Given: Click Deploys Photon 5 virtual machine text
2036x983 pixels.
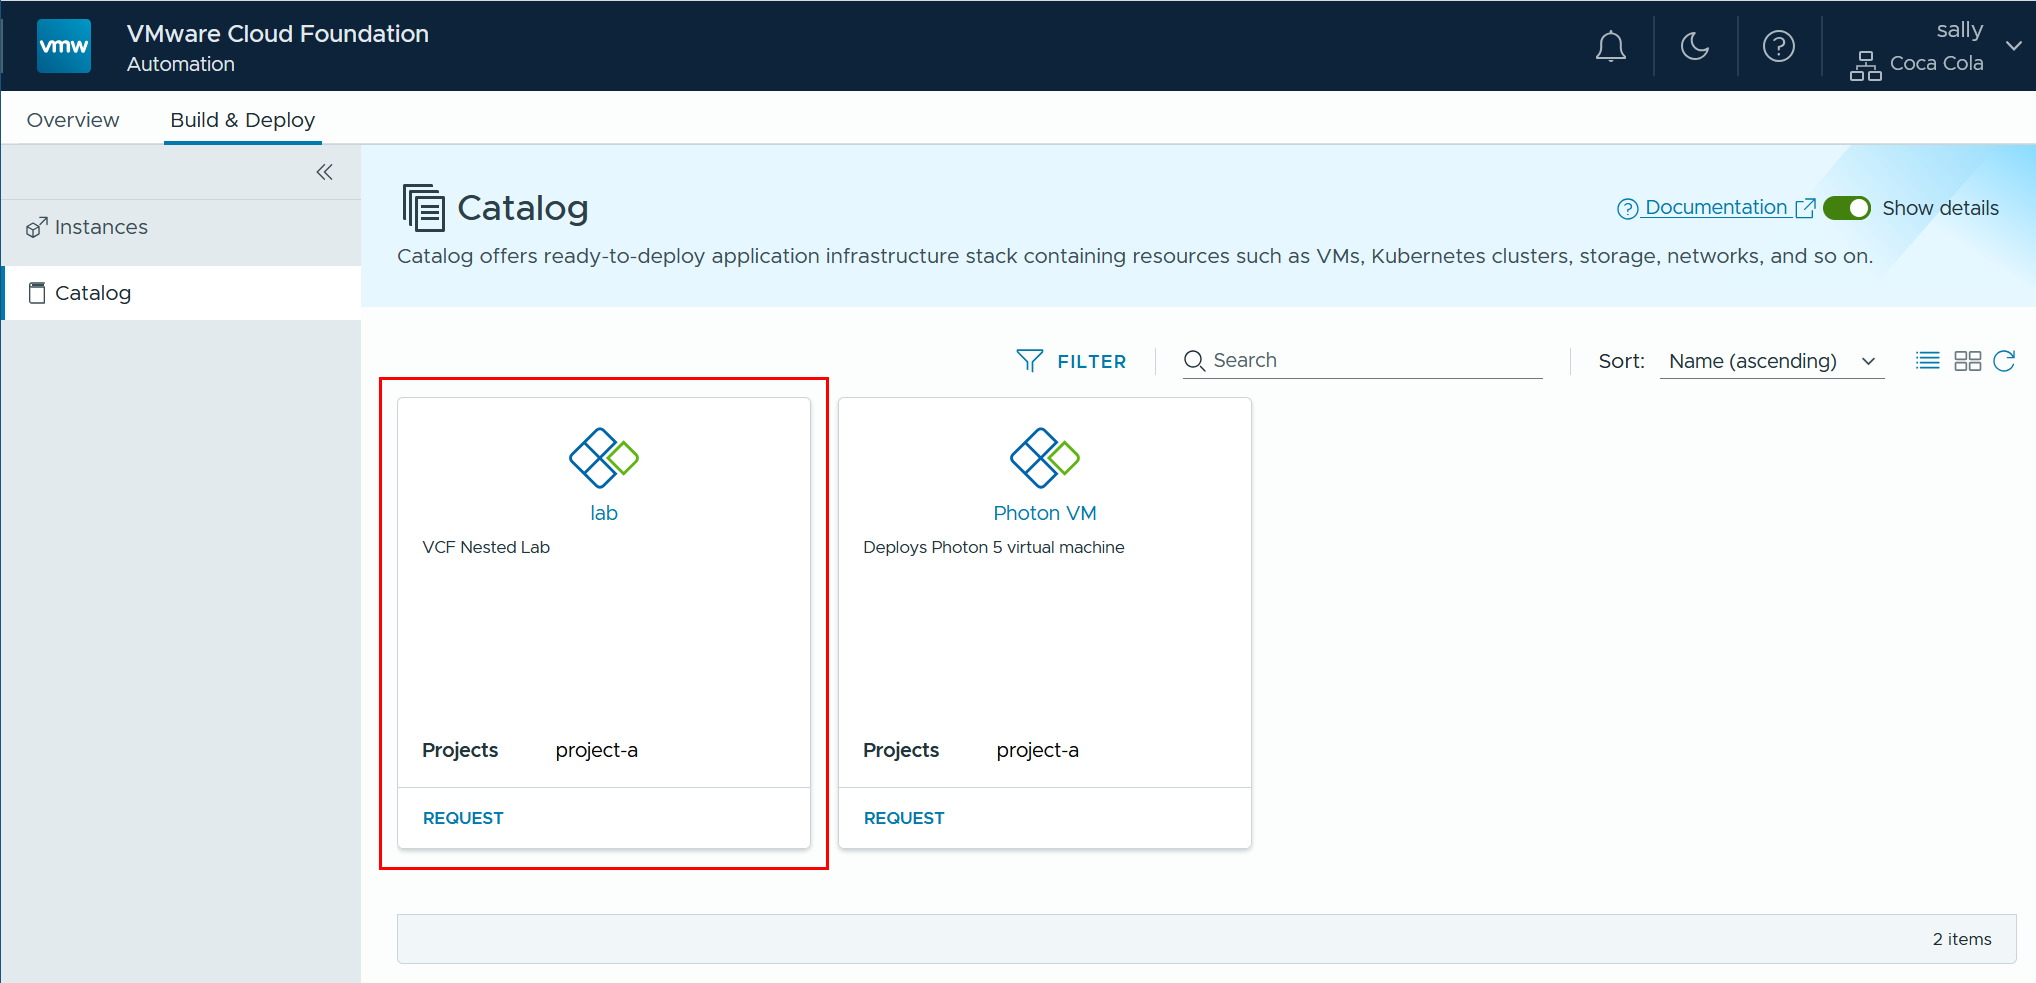Looking at the screenshot, I should click(x=994, y=547).
